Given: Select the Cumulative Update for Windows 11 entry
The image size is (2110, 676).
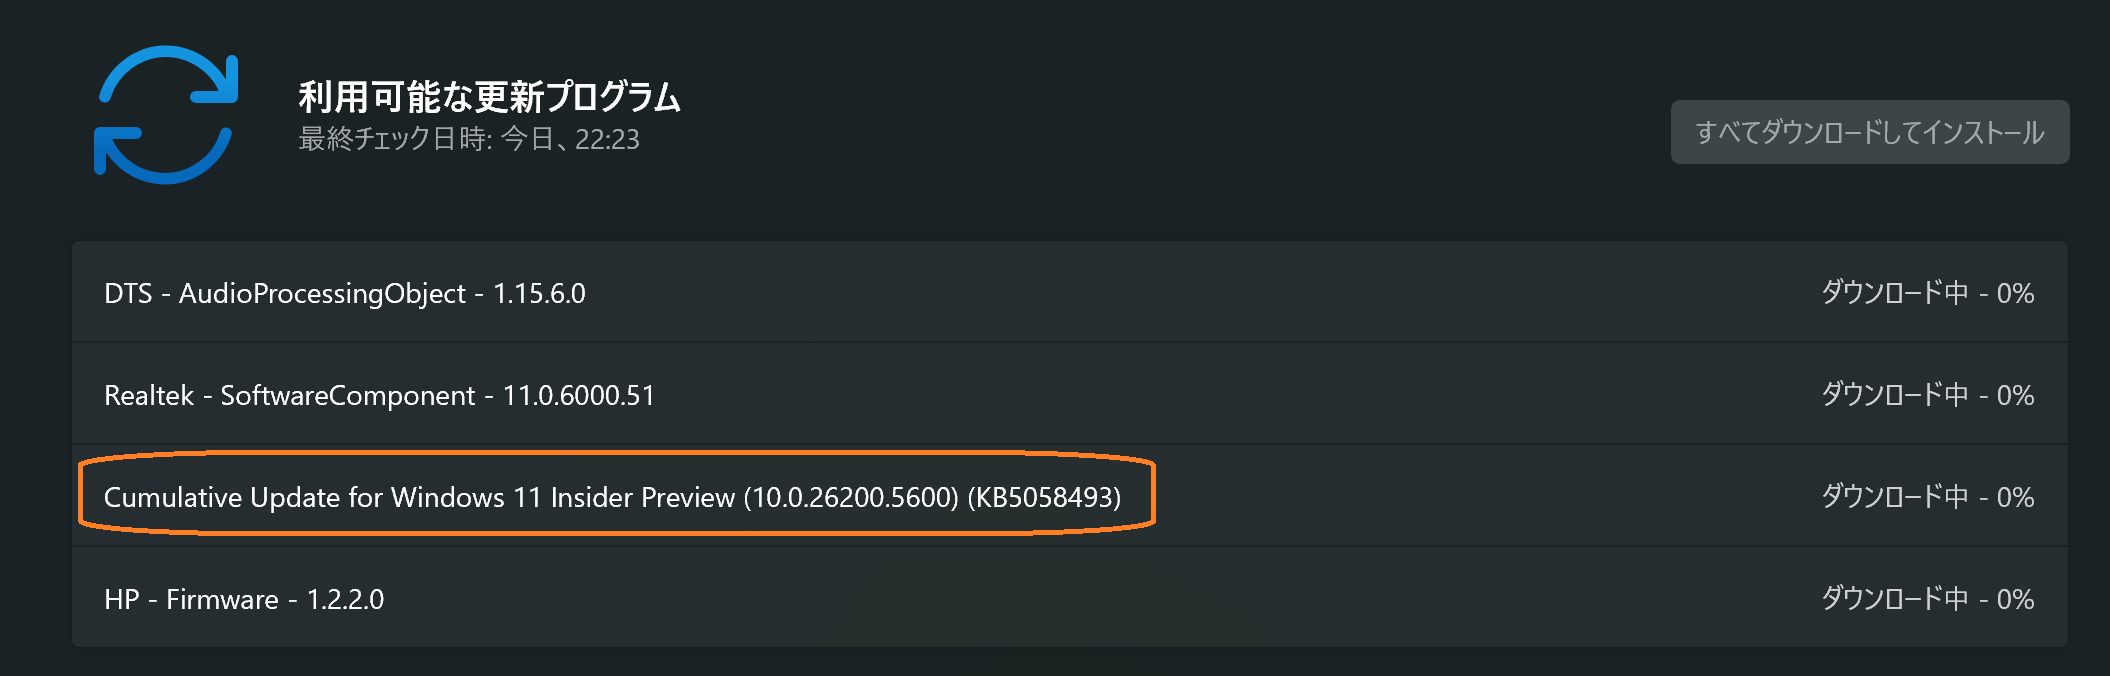Looking at the screenshot, I should pyautogui.click(x=612, y=497).
